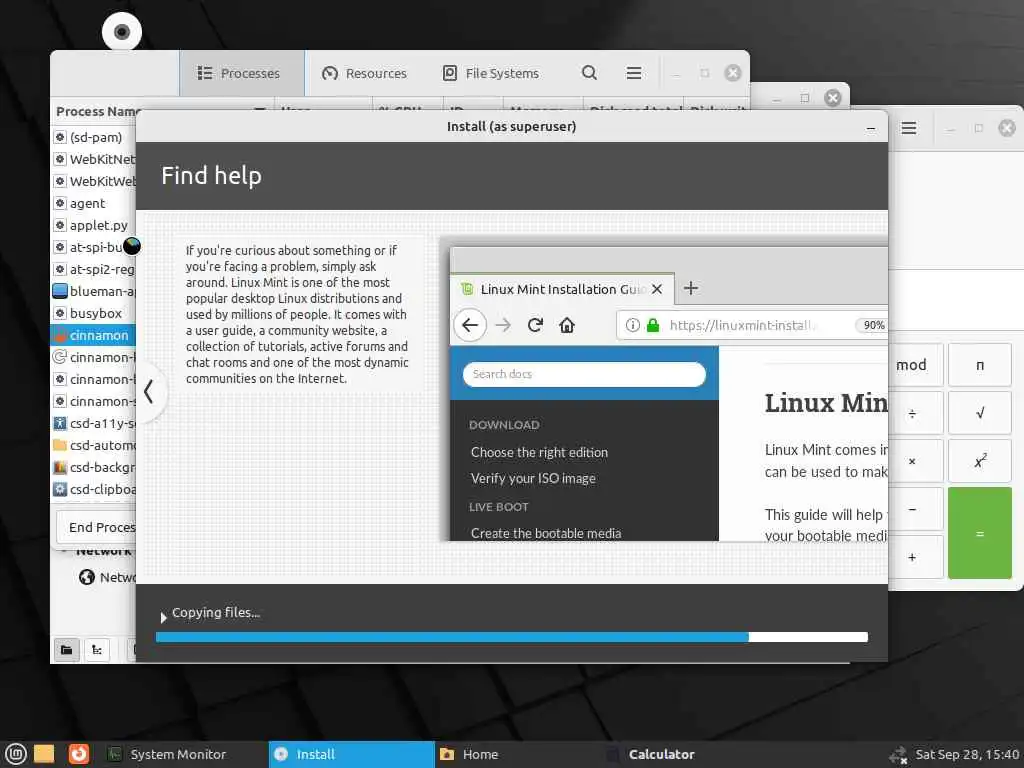Click the csd-background process icon
The width and height of the screenshot is (1024, 768).
point(60,468)
